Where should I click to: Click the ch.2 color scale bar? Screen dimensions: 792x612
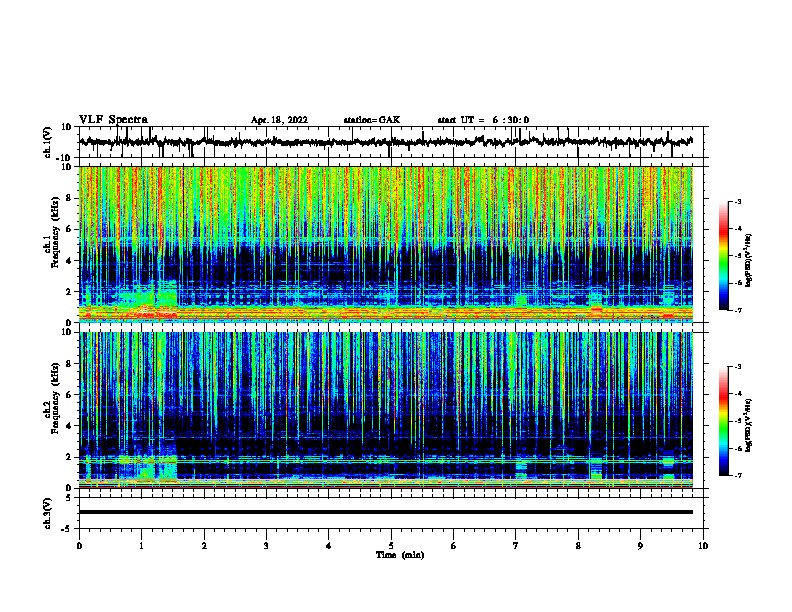coord(723,421)
